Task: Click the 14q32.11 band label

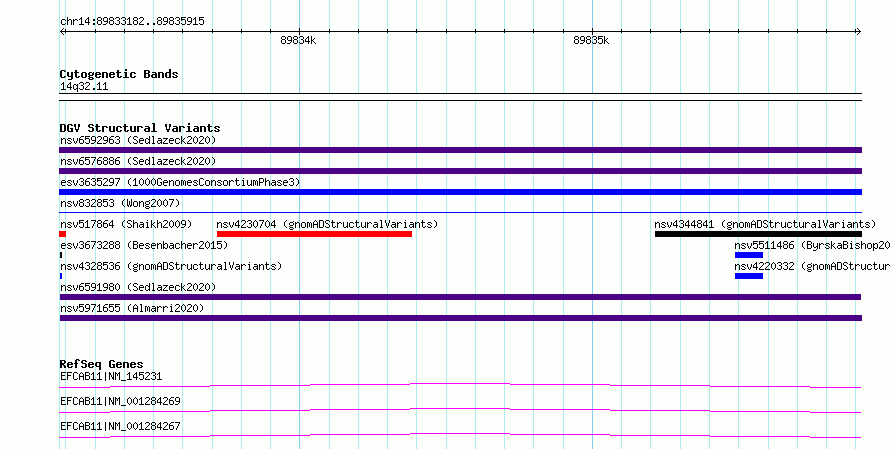Action: coord(84,87)
